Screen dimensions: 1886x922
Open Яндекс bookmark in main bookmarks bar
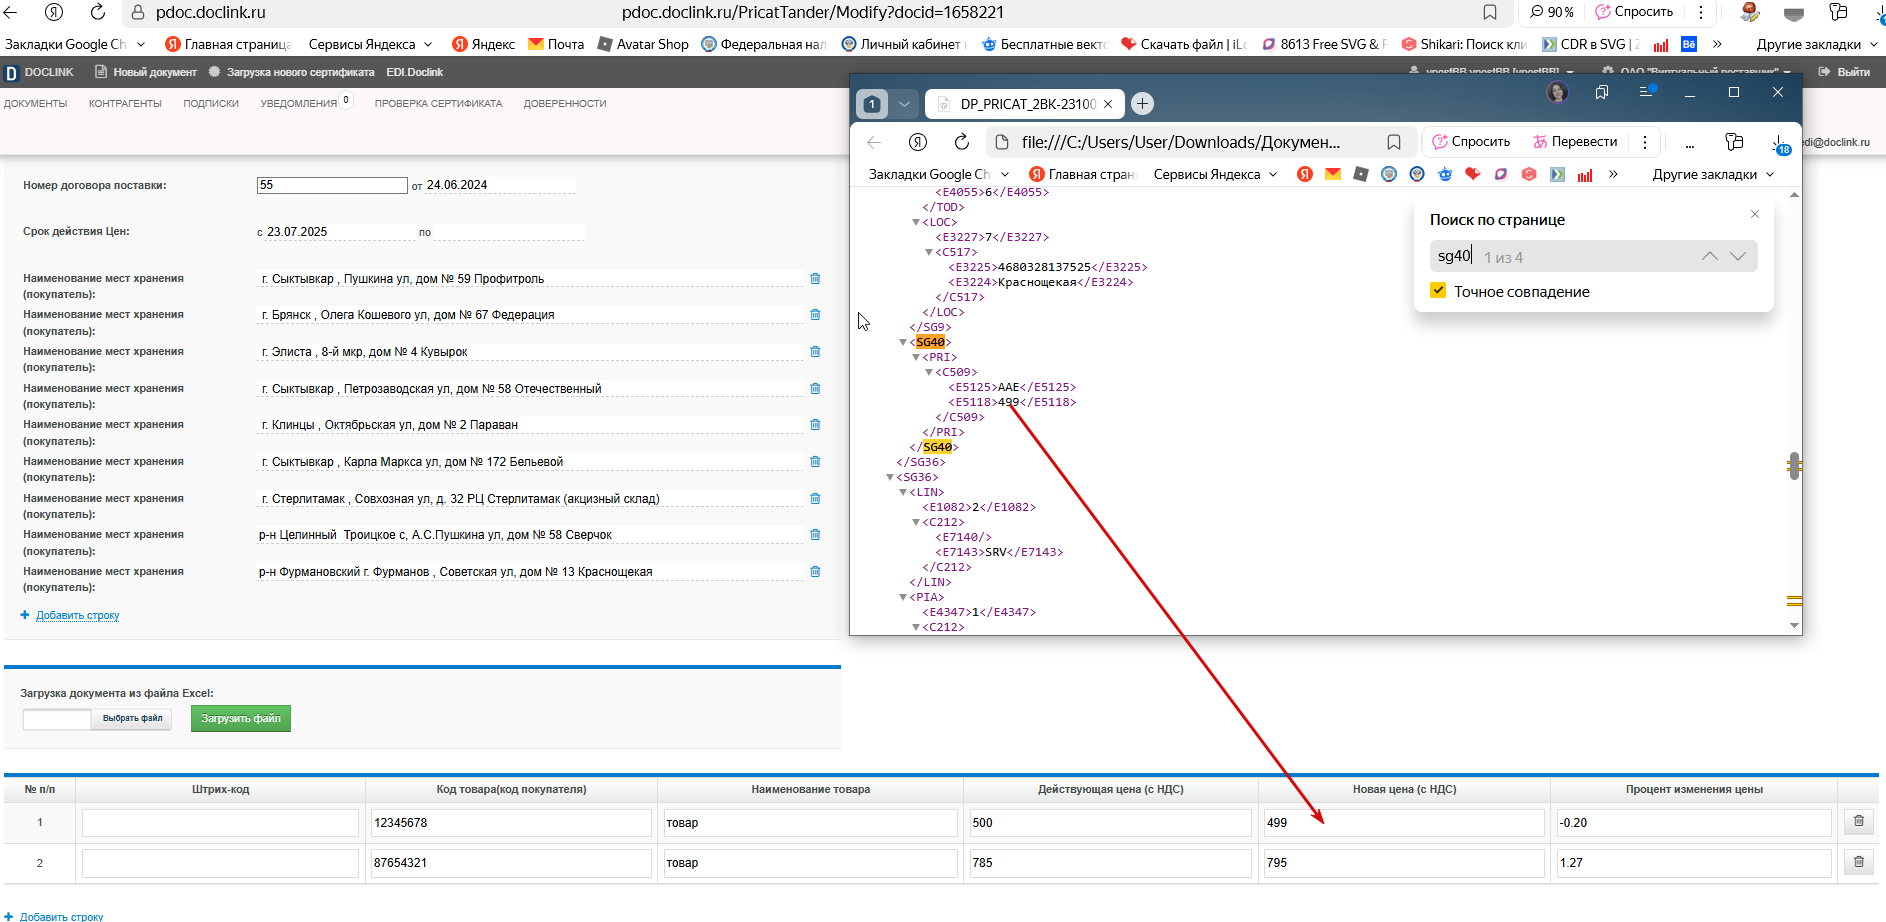[x=483, y=44]
